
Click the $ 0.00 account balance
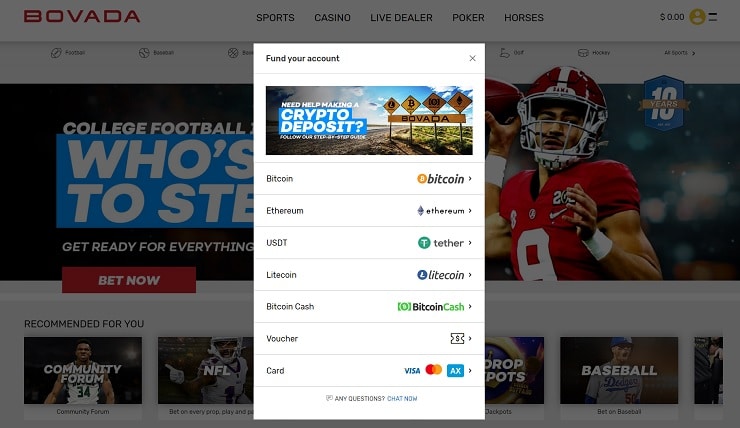click(672, 17)
